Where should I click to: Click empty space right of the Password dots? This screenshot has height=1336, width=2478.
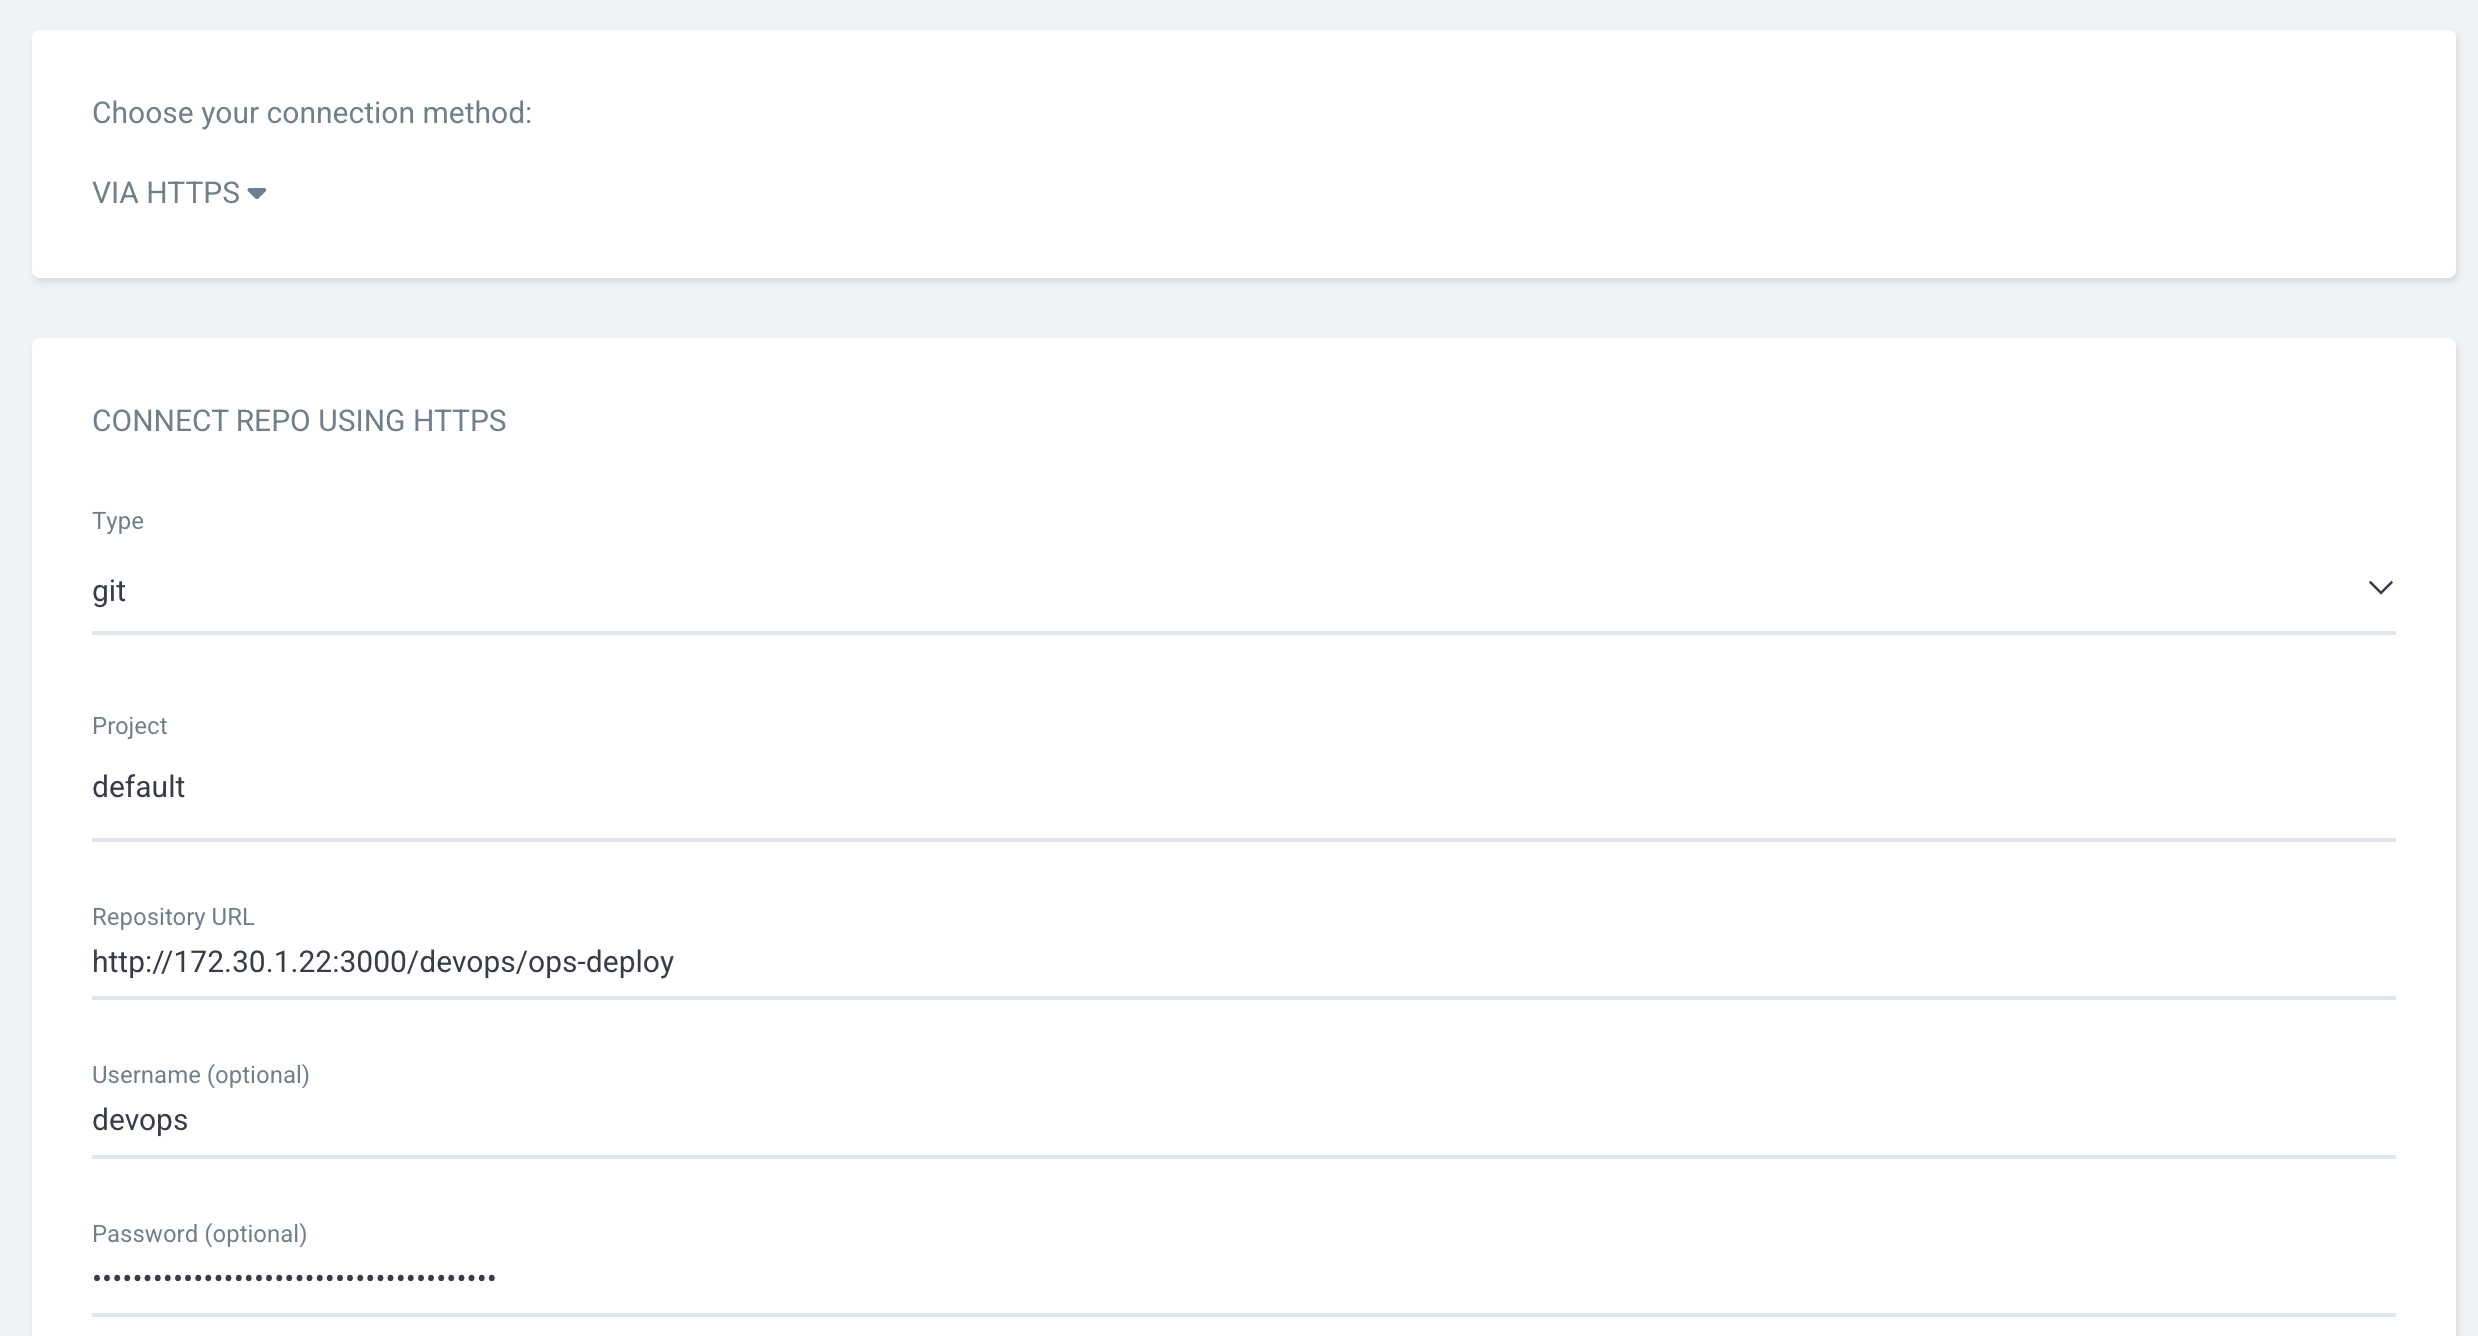pyautogui.click(x=1400, y=1278)
